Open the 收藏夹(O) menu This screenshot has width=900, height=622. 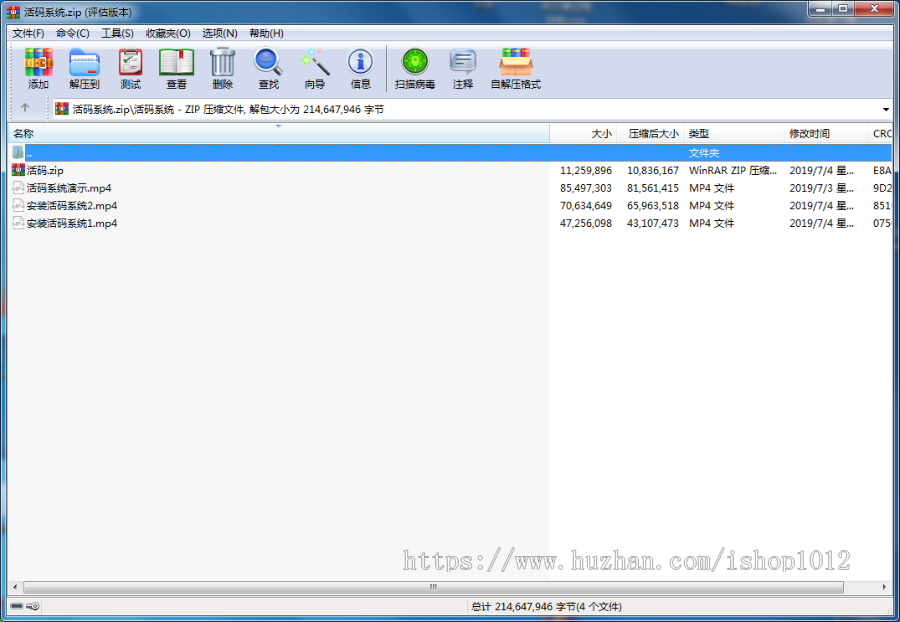168,33
